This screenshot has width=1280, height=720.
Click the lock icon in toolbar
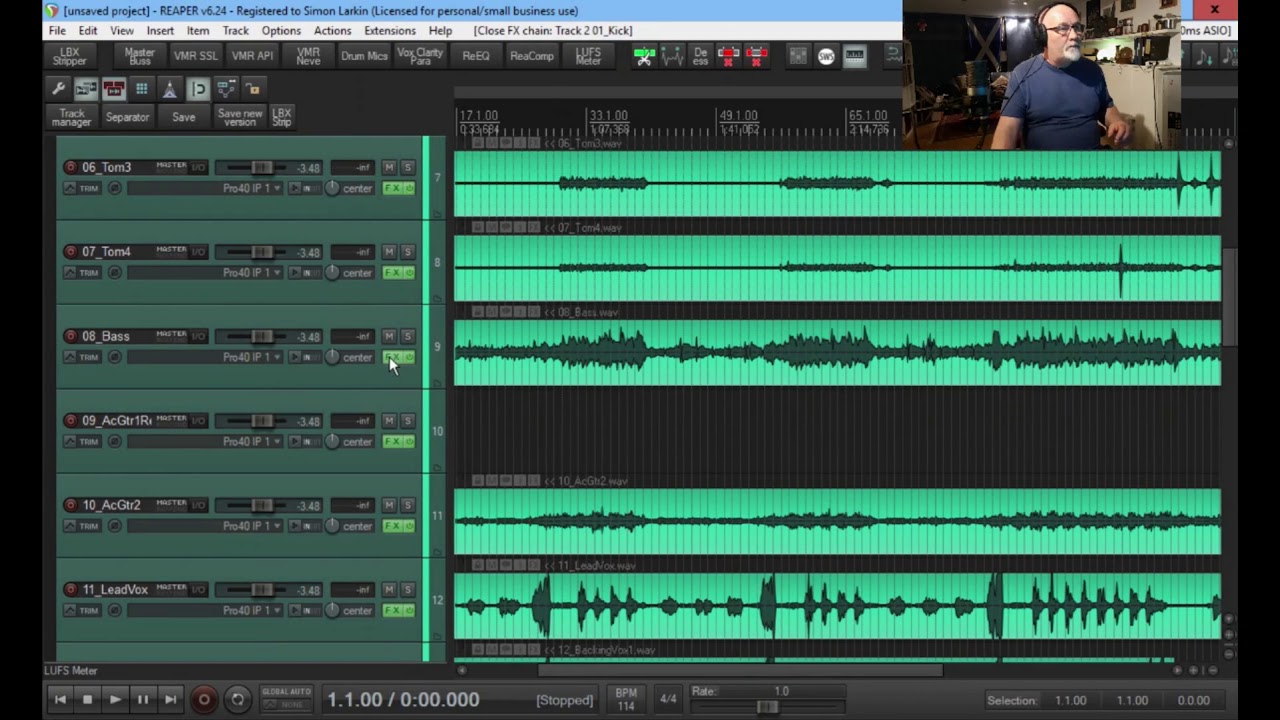point(253,89)
